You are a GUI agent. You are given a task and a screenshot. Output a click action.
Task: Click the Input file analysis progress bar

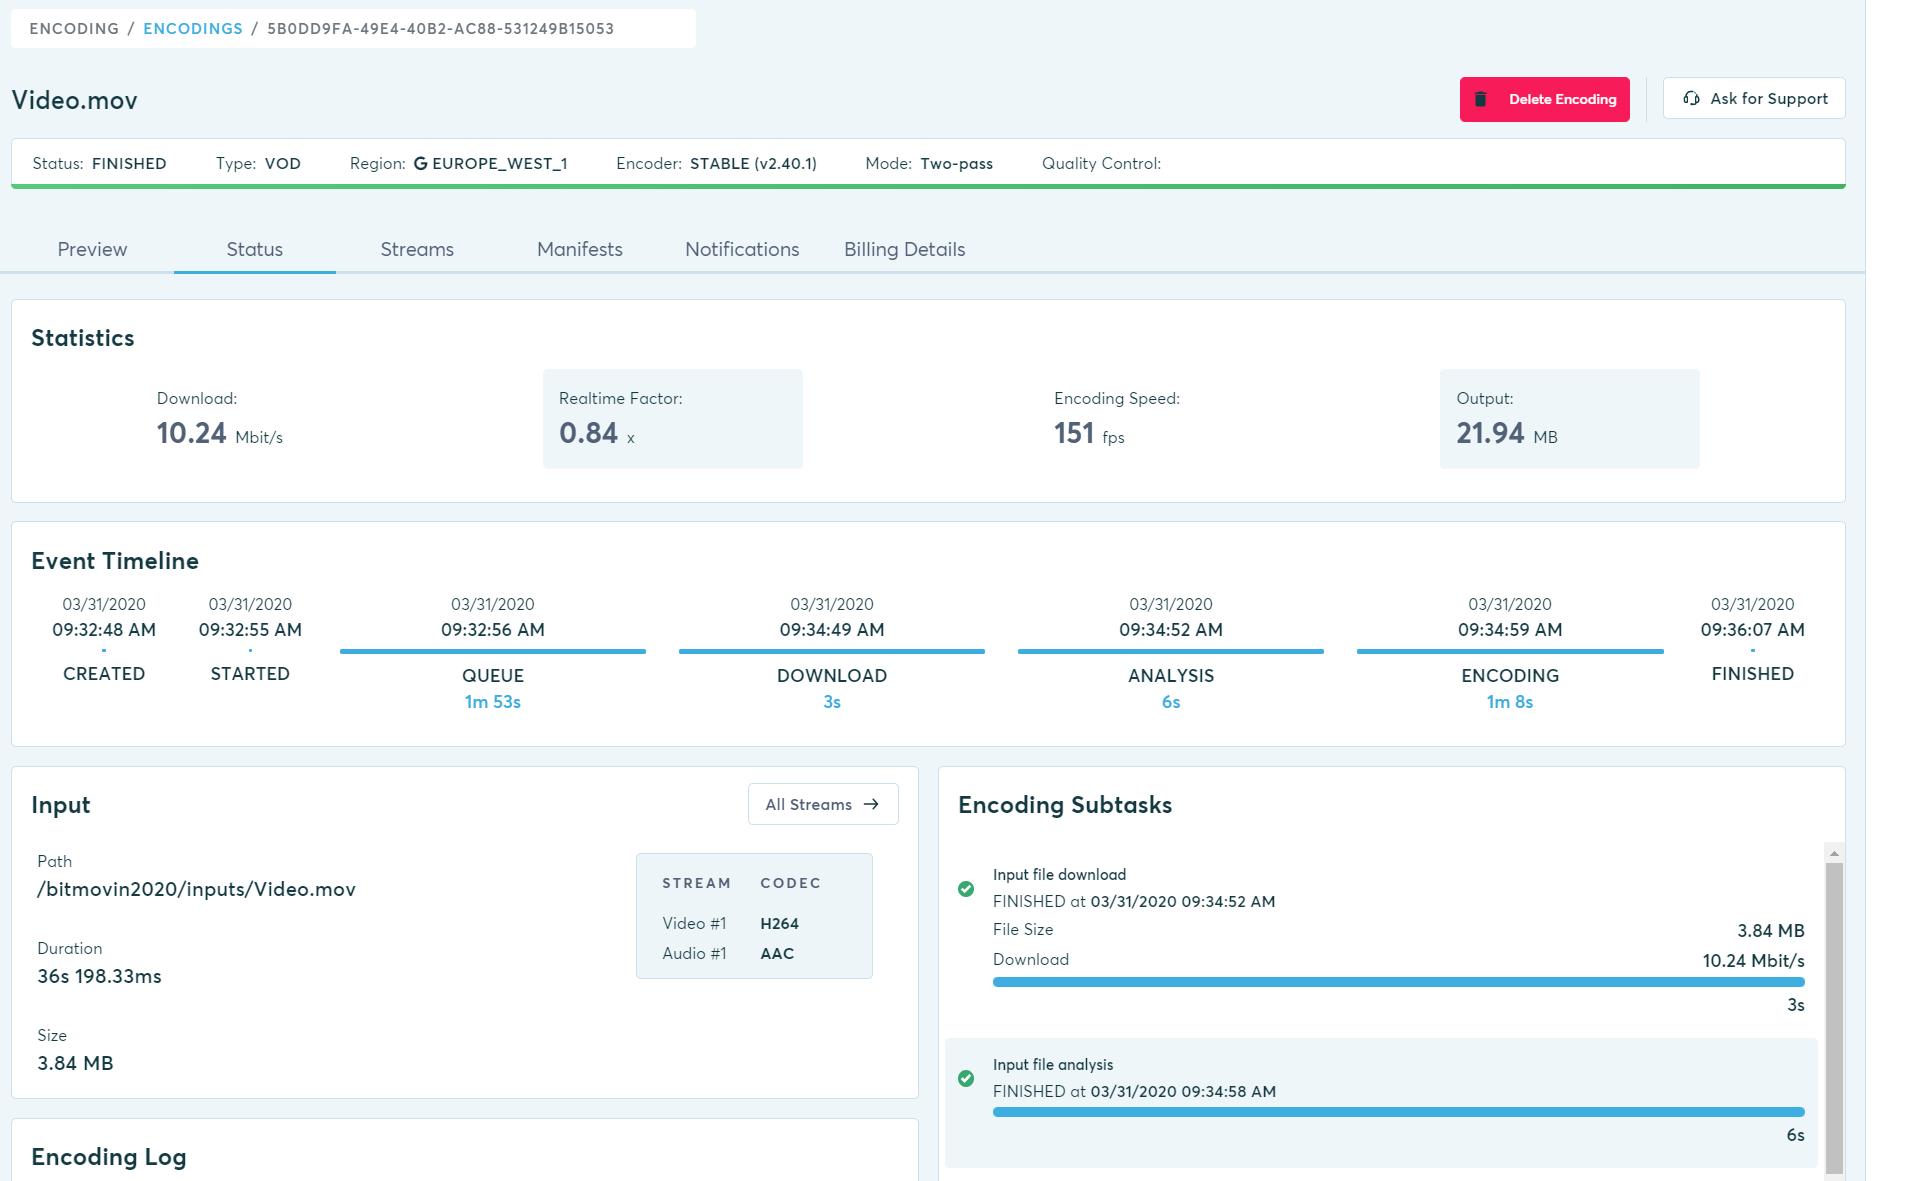[1398, 1112]
